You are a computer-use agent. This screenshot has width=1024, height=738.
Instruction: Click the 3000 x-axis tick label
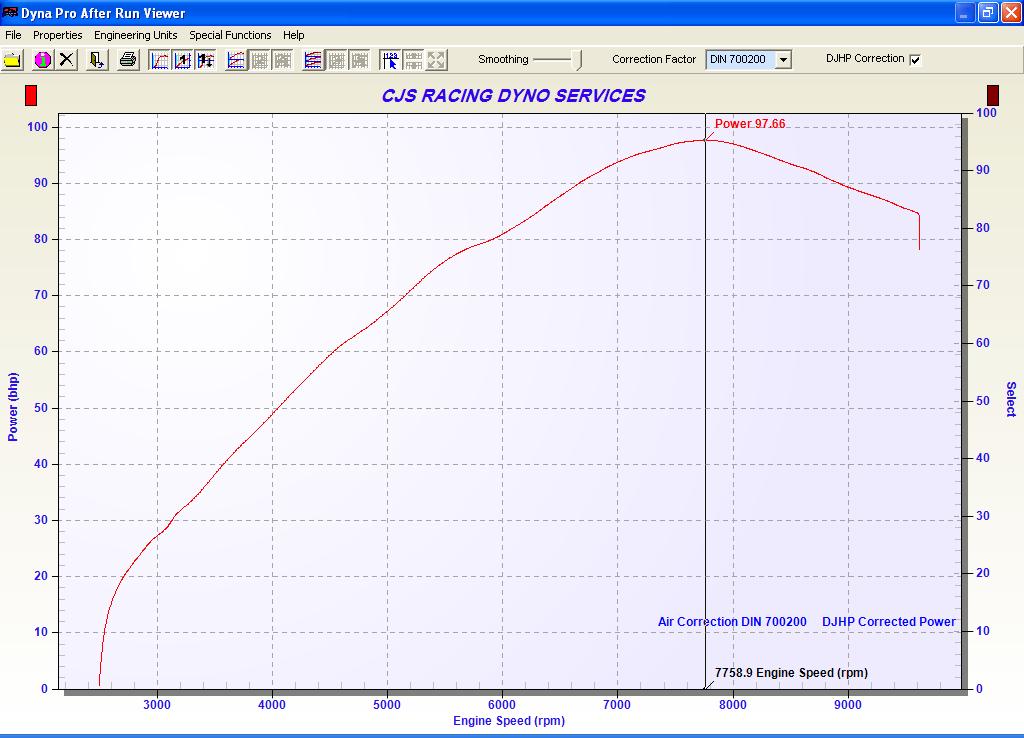tap(157, 705)
